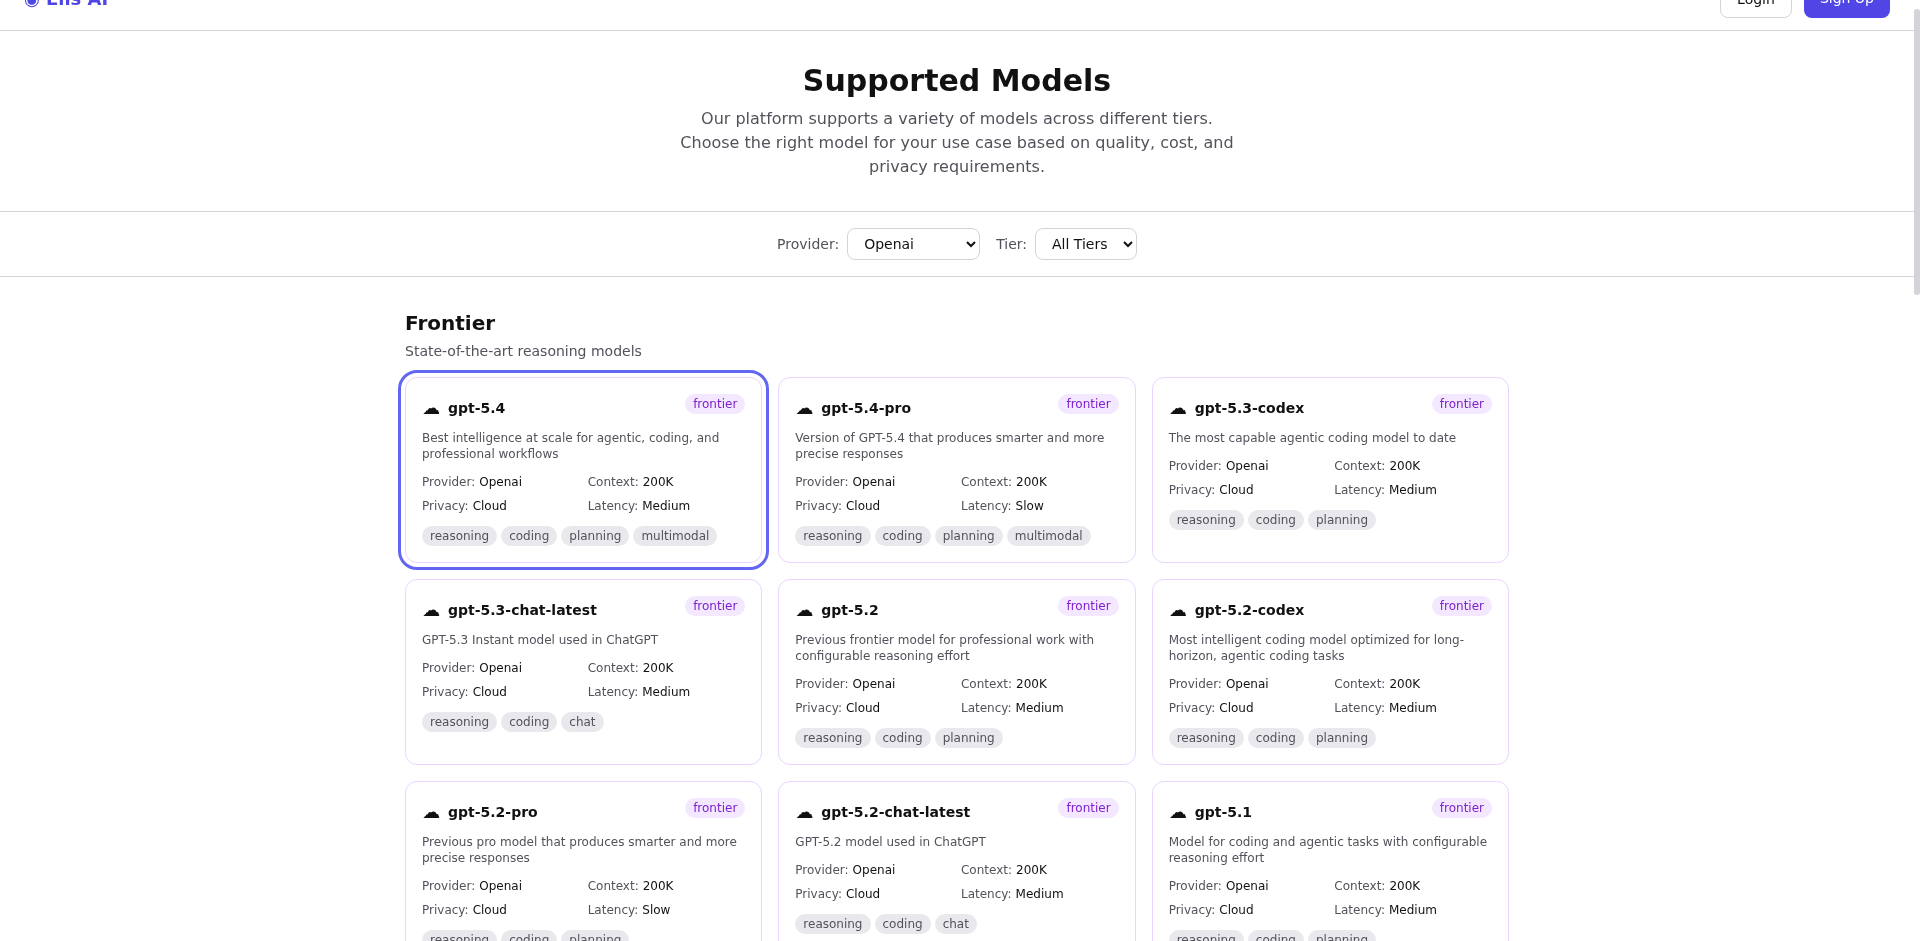Click the chat tag on gpt-5.3-chat-latest card
Viewport: 1920px width, 941px height.
582,722
